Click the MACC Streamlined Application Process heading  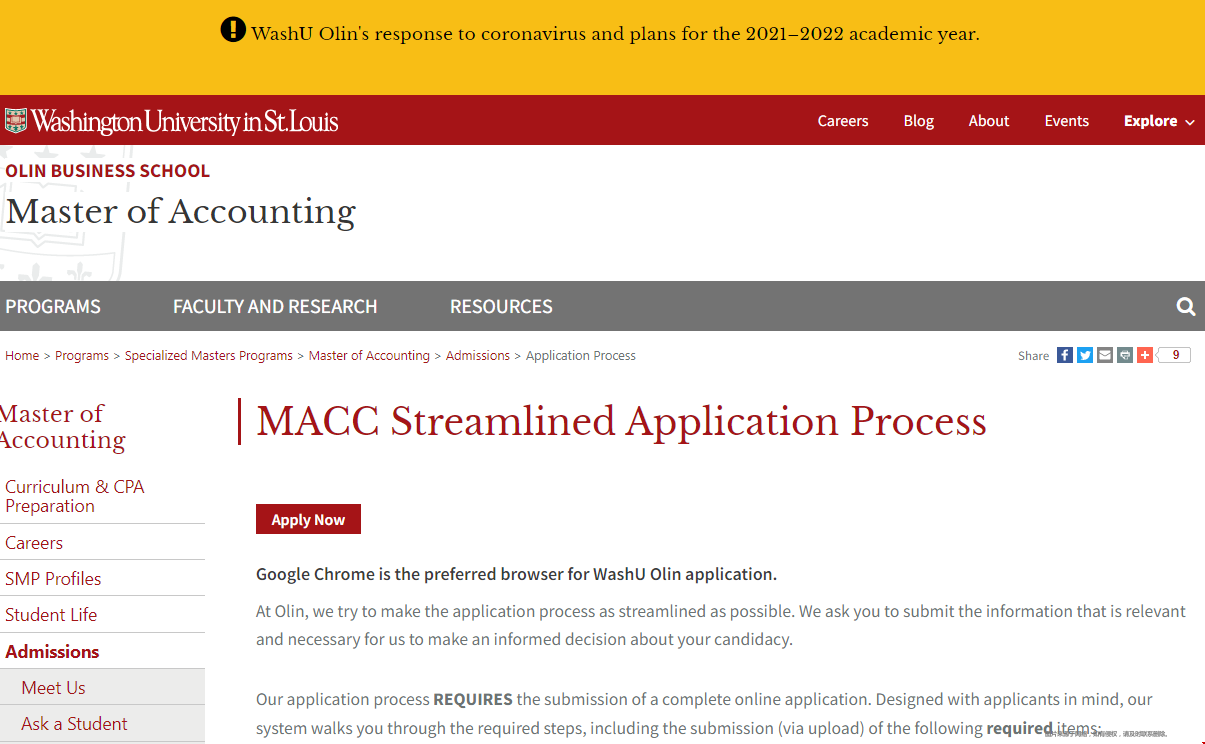click(x=621, y=422)
